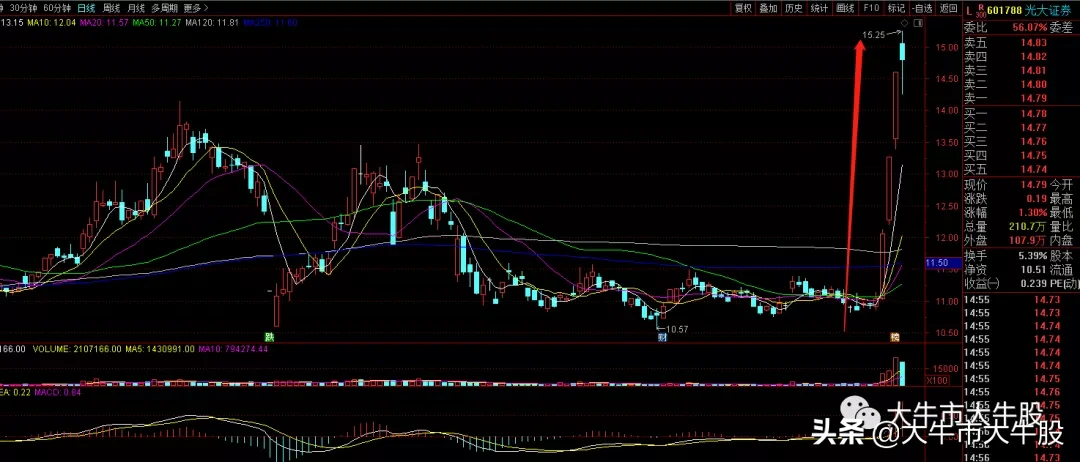Screen dimensions: 1080x462
Task: Click the blue 11.50 price level tag
Action: point(937,263)
